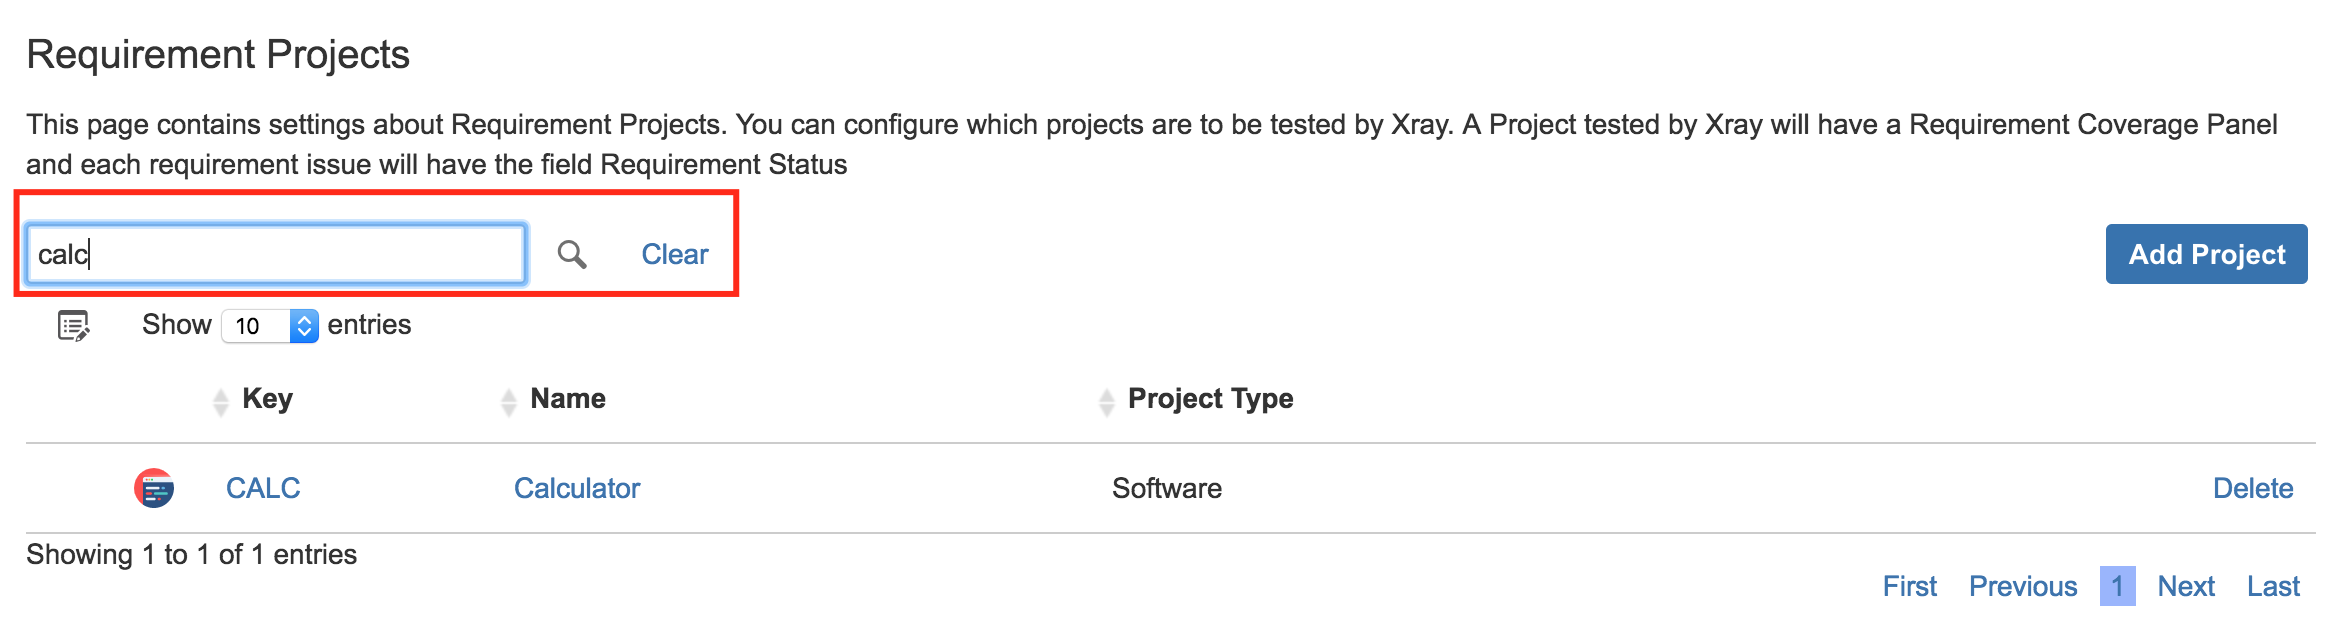Clear the project search filter
The image size is (2346, 628).
(x=675, y=254)
